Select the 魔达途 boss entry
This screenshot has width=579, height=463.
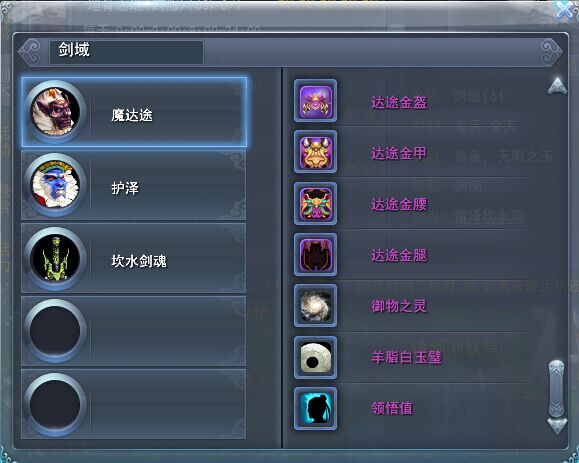tap(134, 112)
